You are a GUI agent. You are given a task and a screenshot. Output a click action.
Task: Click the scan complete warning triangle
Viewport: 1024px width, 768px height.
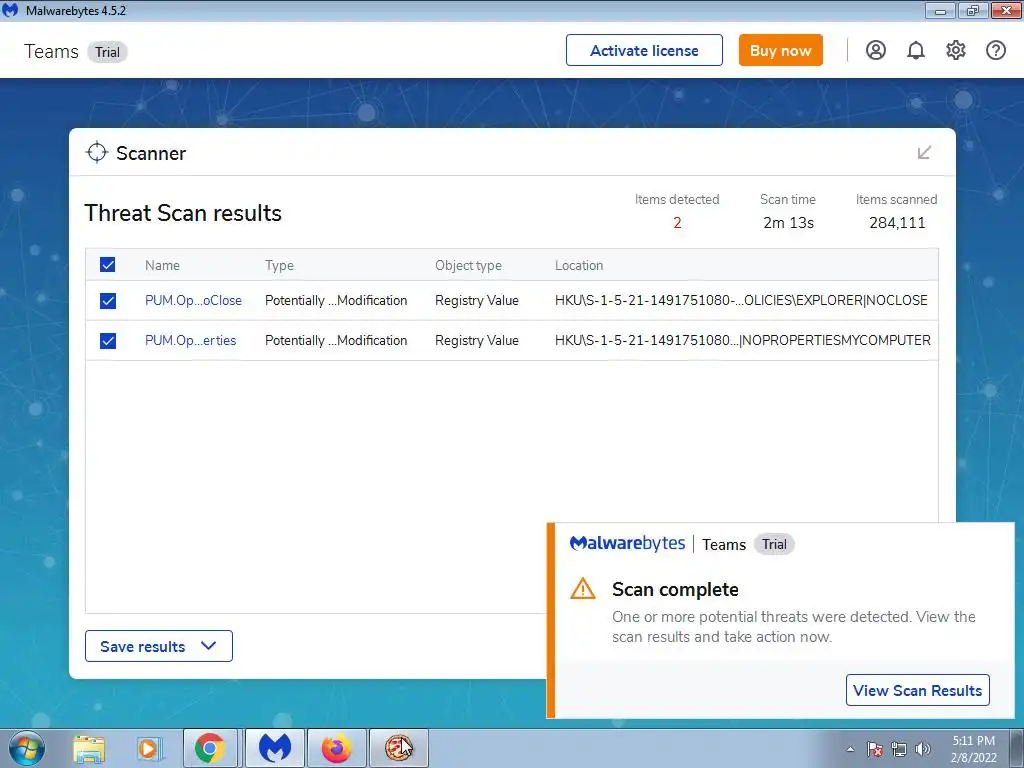click(x=583, y=588)
